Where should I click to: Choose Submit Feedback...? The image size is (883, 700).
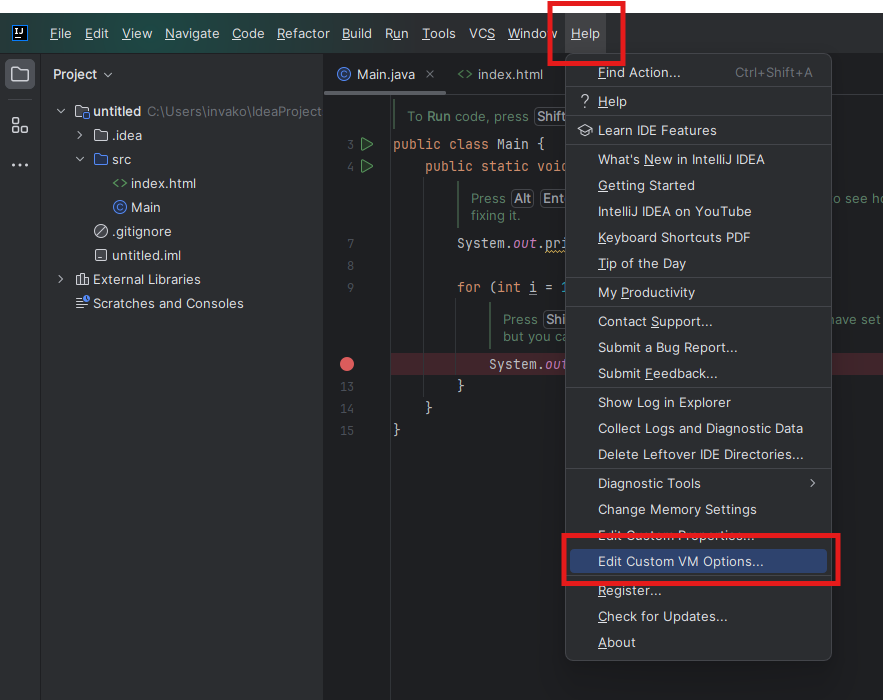[x=698, y=373]
